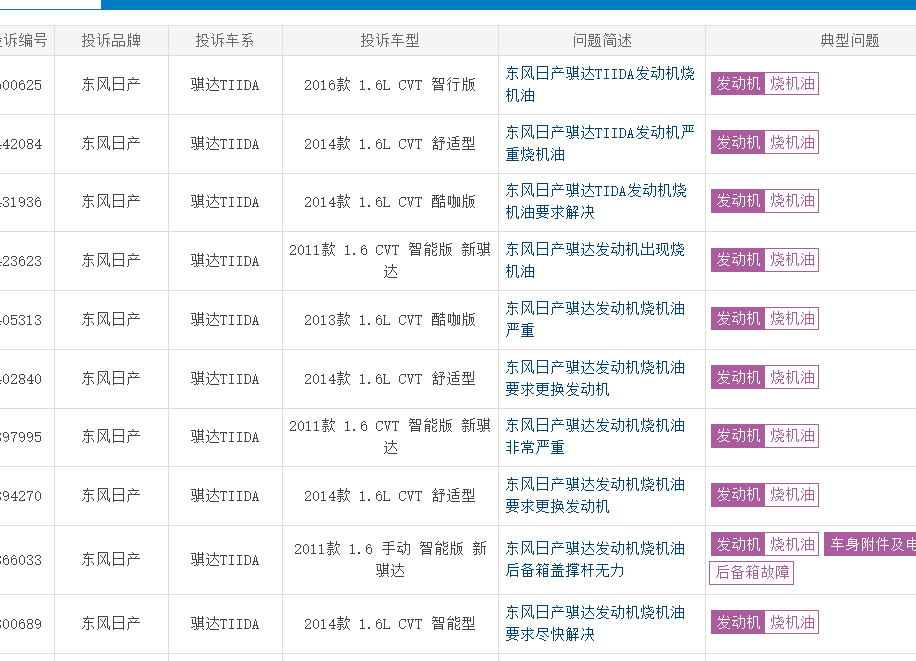Click the 问题简述 column header
Screen dimensions: 916x661
602,40
